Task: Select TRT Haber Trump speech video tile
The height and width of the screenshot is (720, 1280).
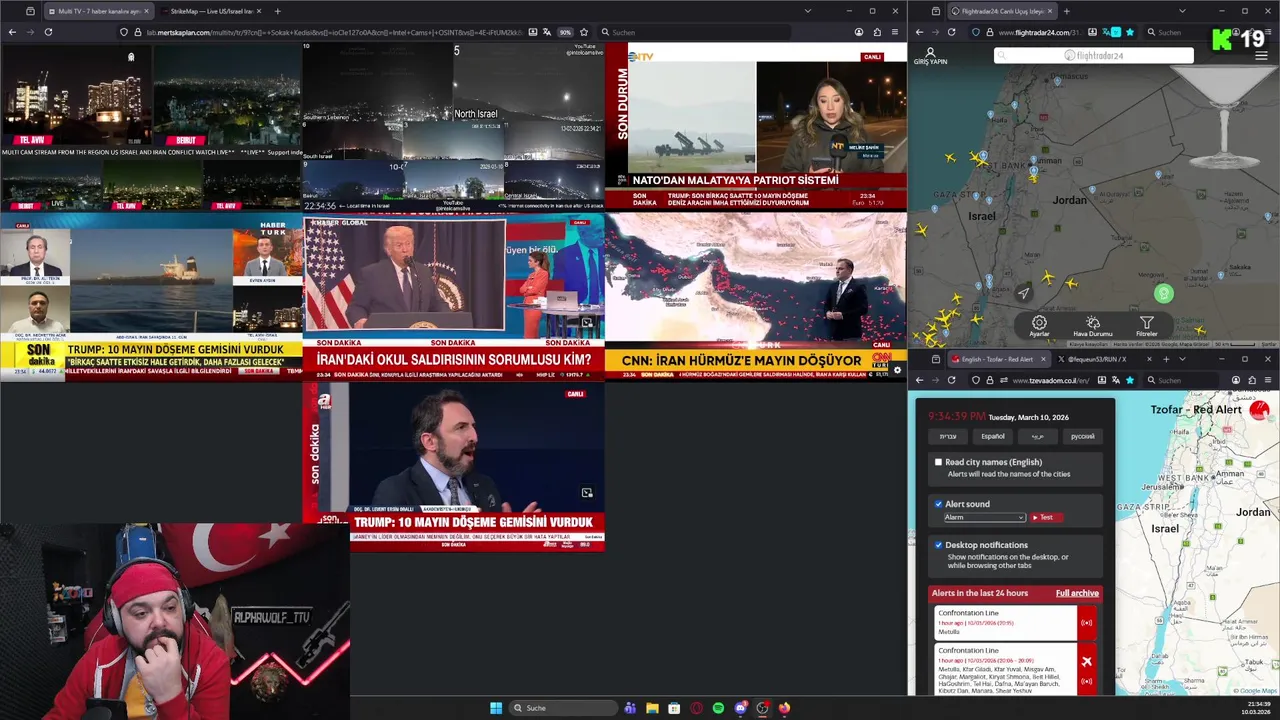Action: pyautogui.click(x=453, y=296)
